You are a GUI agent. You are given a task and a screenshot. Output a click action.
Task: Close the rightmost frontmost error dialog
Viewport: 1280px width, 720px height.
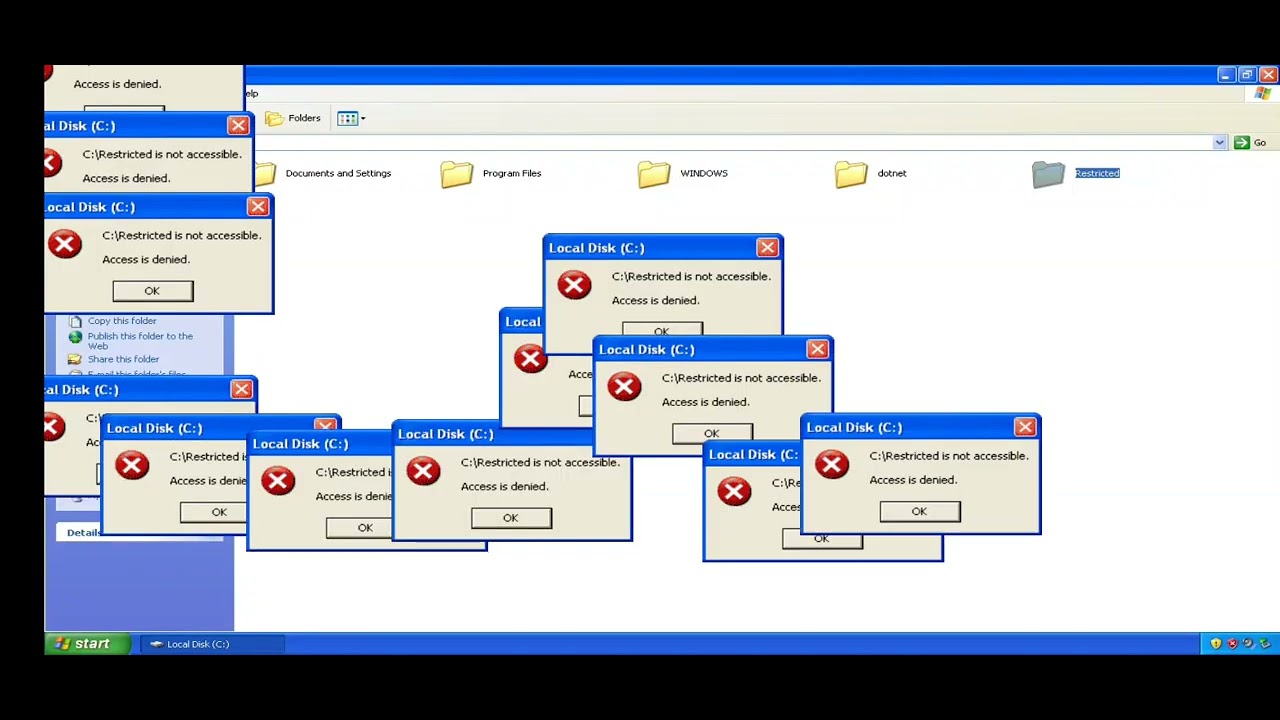1025,428
